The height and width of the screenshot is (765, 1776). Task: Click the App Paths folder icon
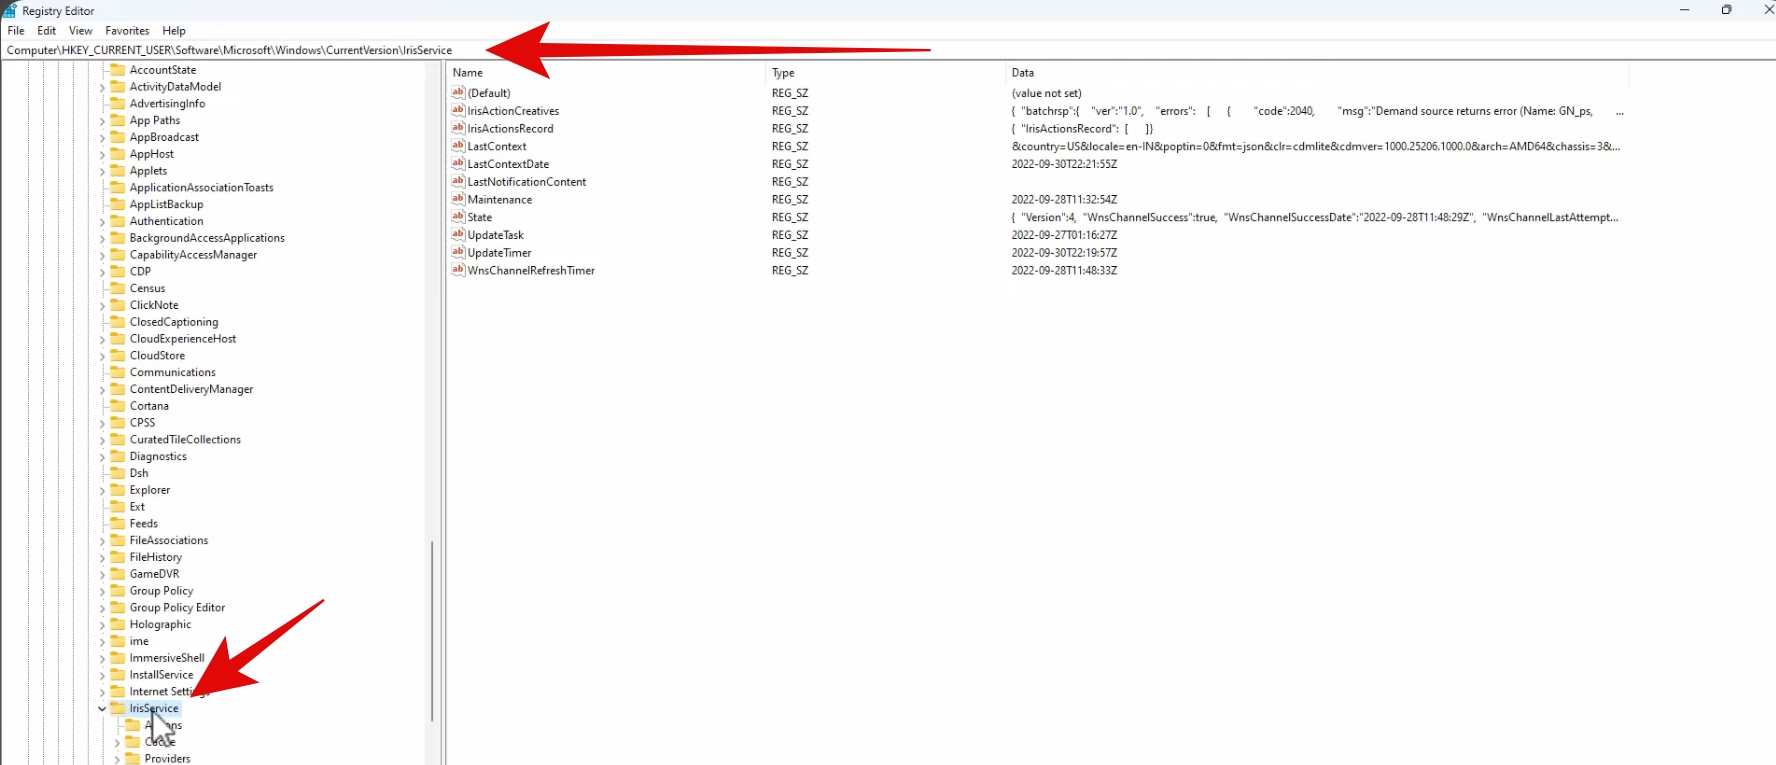click(118, 120)
